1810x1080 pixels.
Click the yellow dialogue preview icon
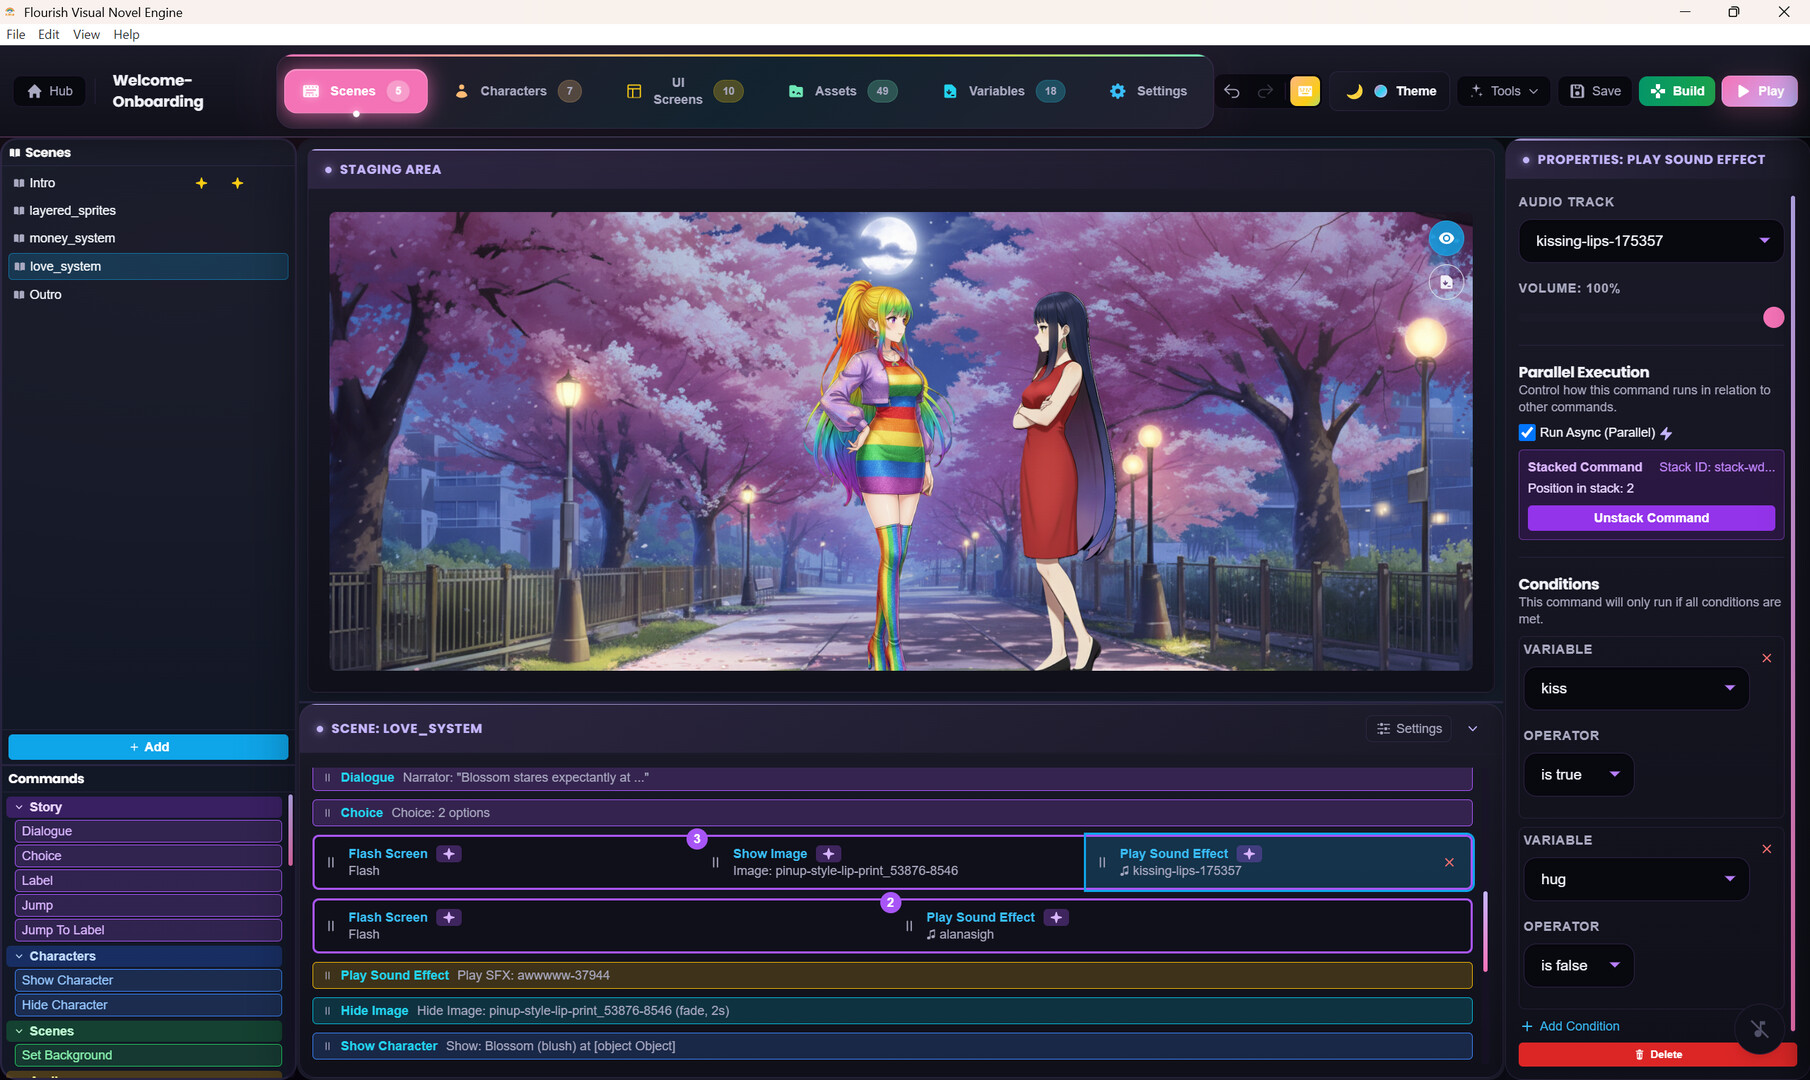[1304, 91]
